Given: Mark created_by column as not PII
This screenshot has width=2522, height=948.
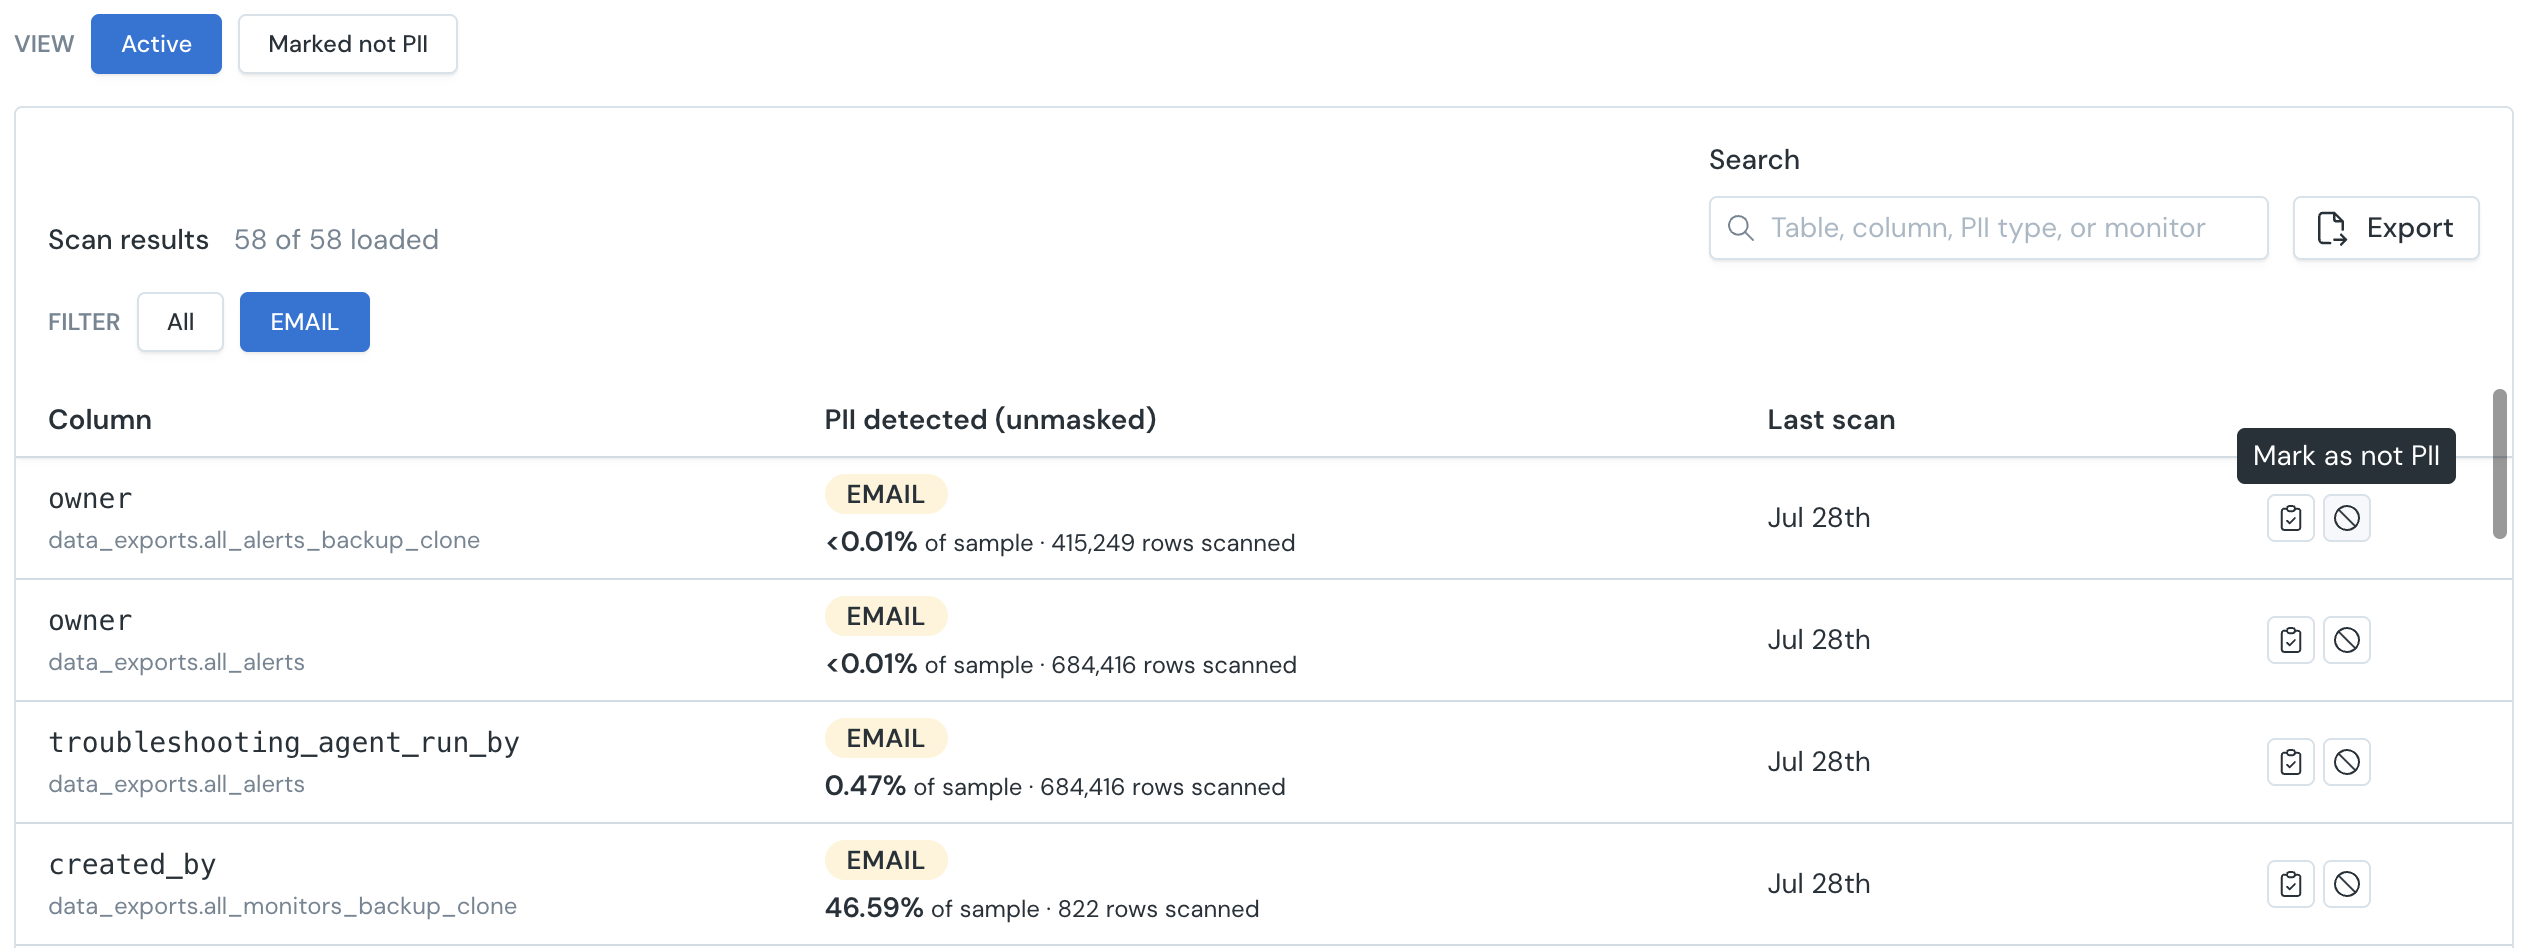Looking at the screenshot, I should pos(2346,884).
